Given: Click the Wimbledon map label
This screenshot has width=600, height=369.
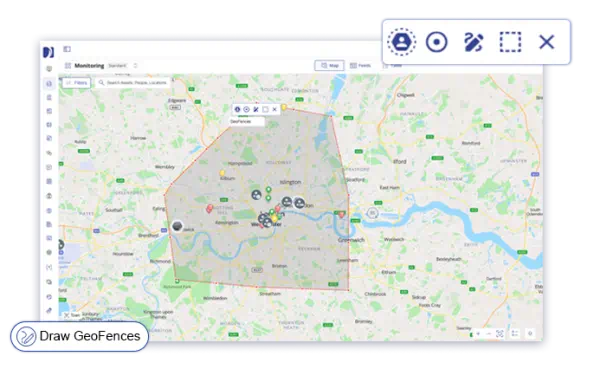Looking at the screenshot, I should pyautogui.click(x=215, y=298).
